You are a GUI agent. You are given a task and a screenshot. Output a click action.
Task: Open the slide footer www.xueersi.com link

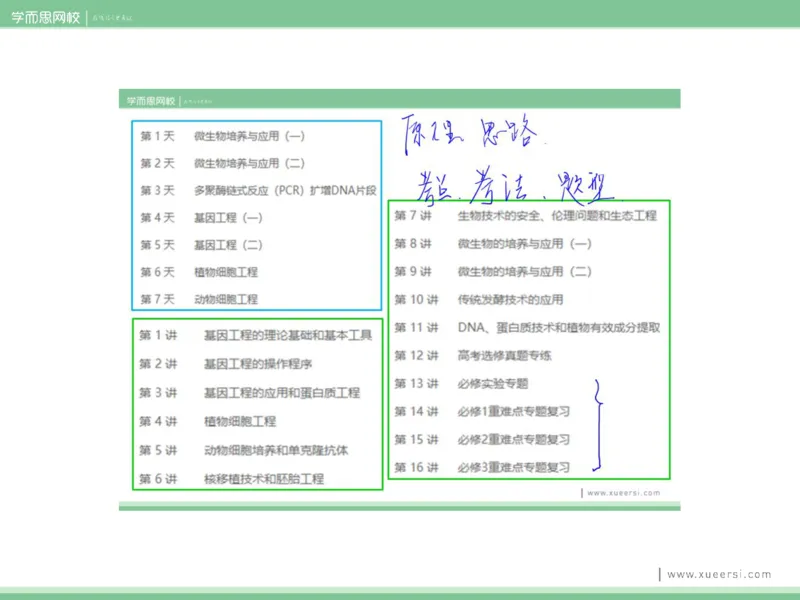[623, 493]
